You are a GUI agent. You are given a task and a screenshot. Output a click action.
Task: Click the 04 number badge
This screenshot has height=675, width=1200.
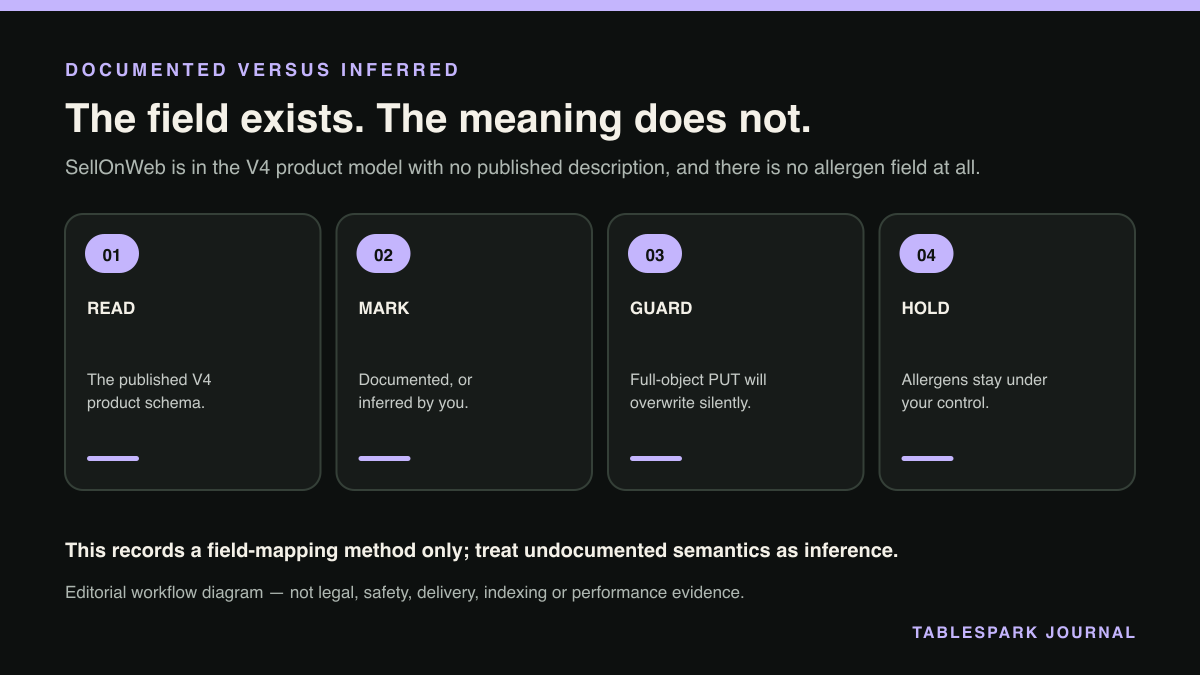(x=927, y=254)
